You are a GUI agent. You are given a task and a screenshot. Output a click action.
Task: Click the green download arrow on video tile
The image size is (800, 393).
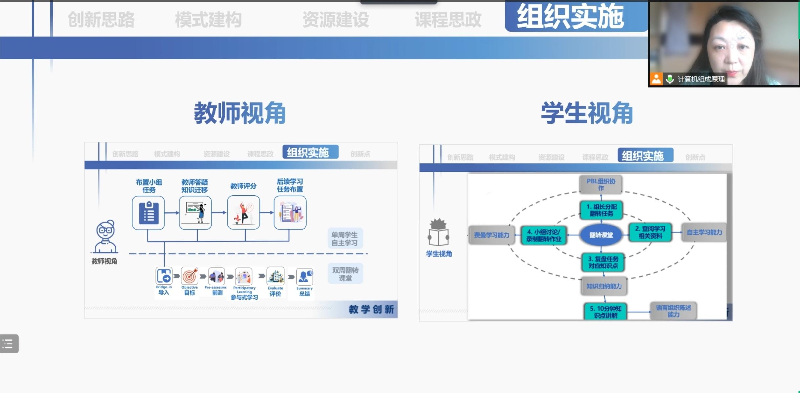(x=669, y=79)
